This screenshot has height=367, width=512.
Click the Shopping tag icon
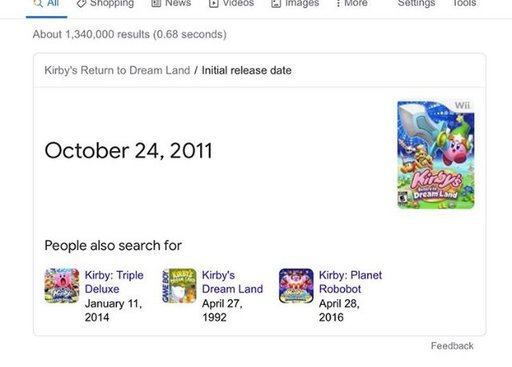coord(81,4)
